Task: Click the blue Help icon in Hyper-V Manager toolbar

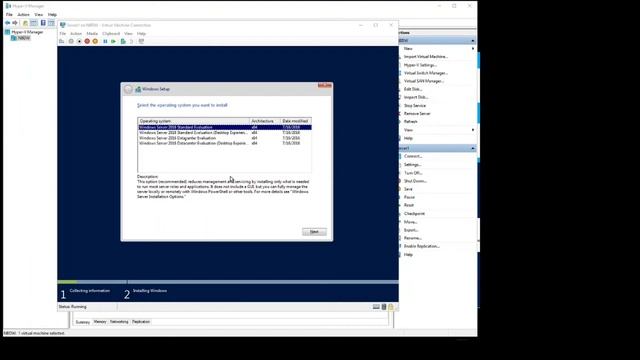Action: point(43,23)
